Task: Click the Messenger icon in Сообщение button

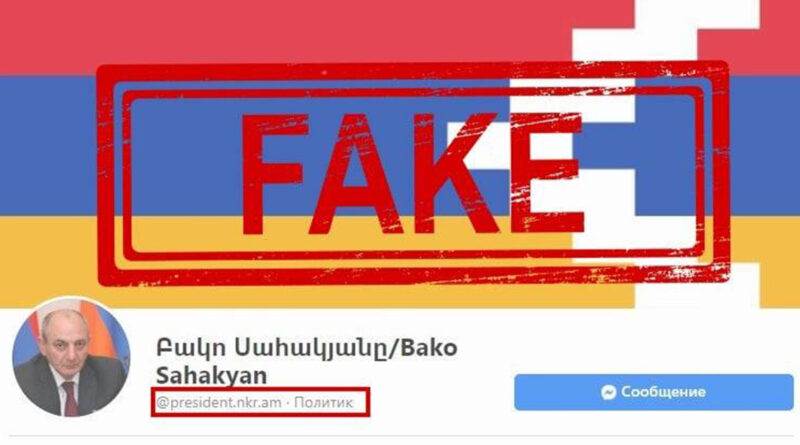Action: pos(608,392)
